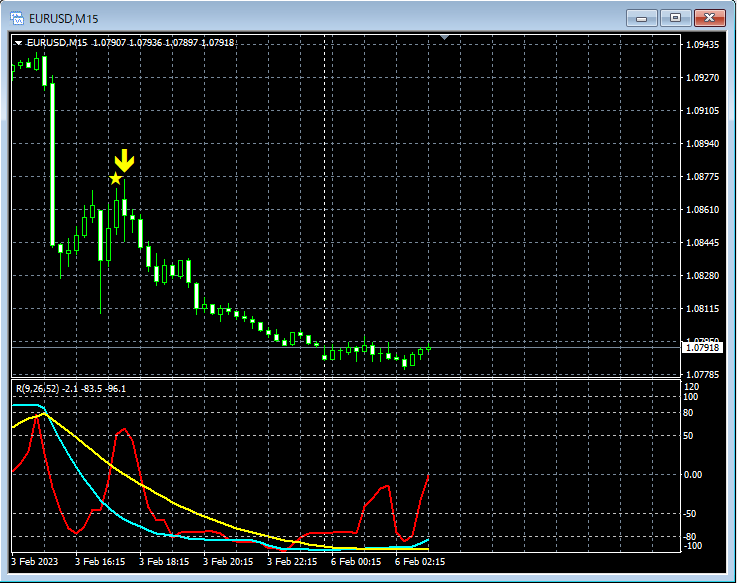Click the 3 Feb 18:15 time label
Image resolution: width=738 pixels, height=583 pixels.
point(164,561)
